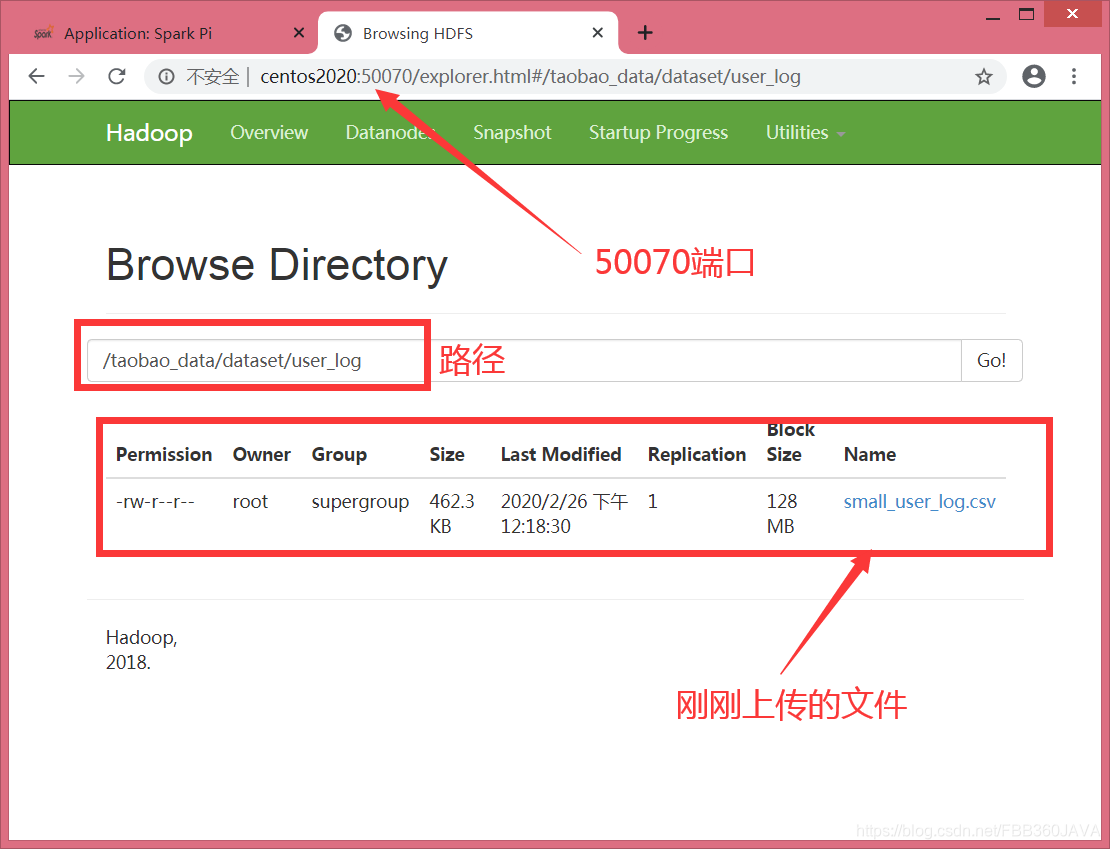Image resolution: width=1110 pixels, height=849 pixels.
Task: Open the Datanodes page
Action: [x=389, y=132]
